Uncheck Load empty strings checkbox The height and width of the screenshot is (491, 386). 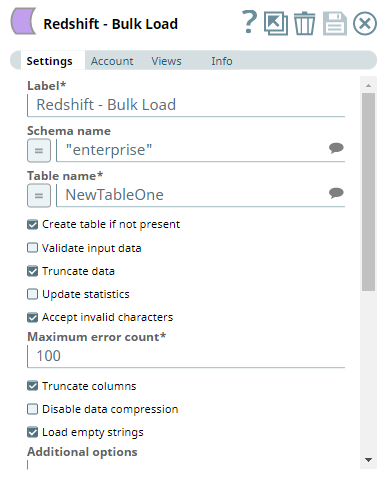(32, 432)
